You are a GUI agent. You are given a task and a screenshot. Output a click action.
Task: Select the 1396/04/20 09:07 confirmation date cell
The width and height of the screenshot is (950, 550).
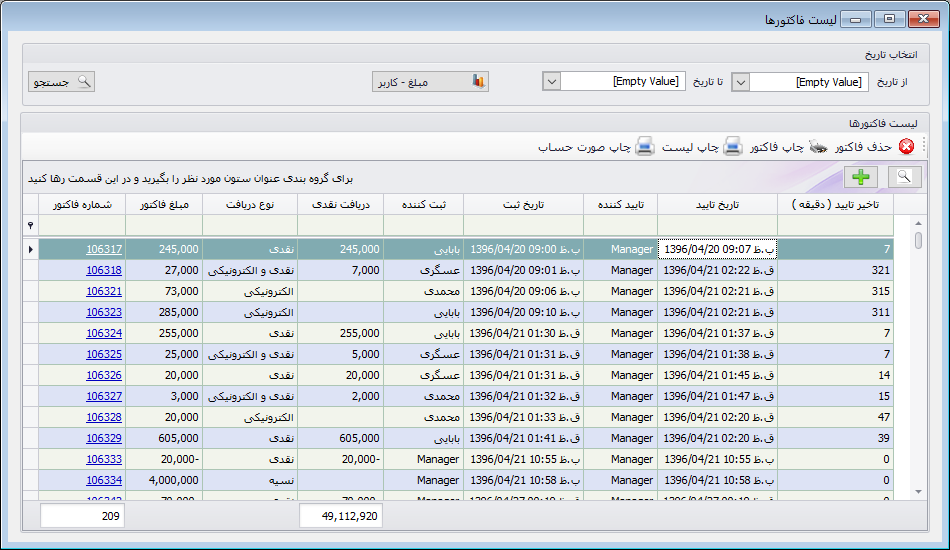pyautogui.click(x=717, y=250)
